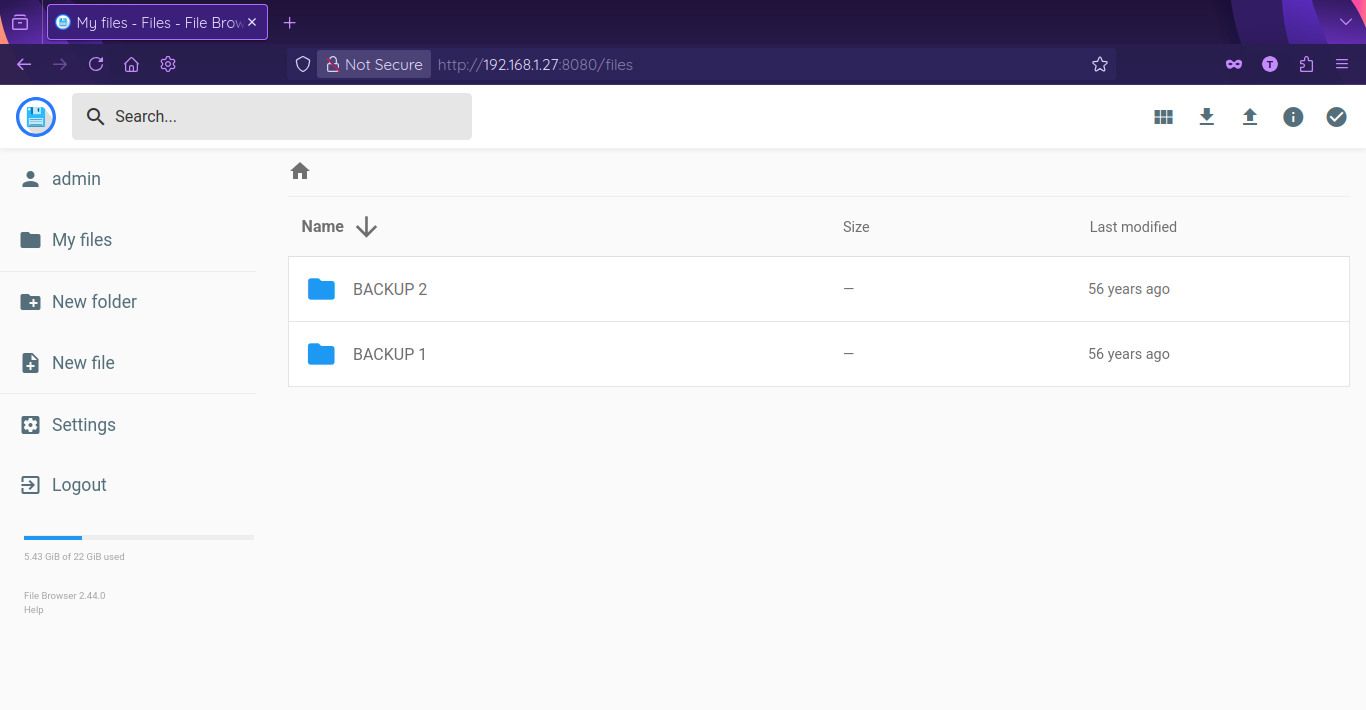Click the Help link in sidebar
Viewport: 1366px width, 710px height.
tap(34, 610)
